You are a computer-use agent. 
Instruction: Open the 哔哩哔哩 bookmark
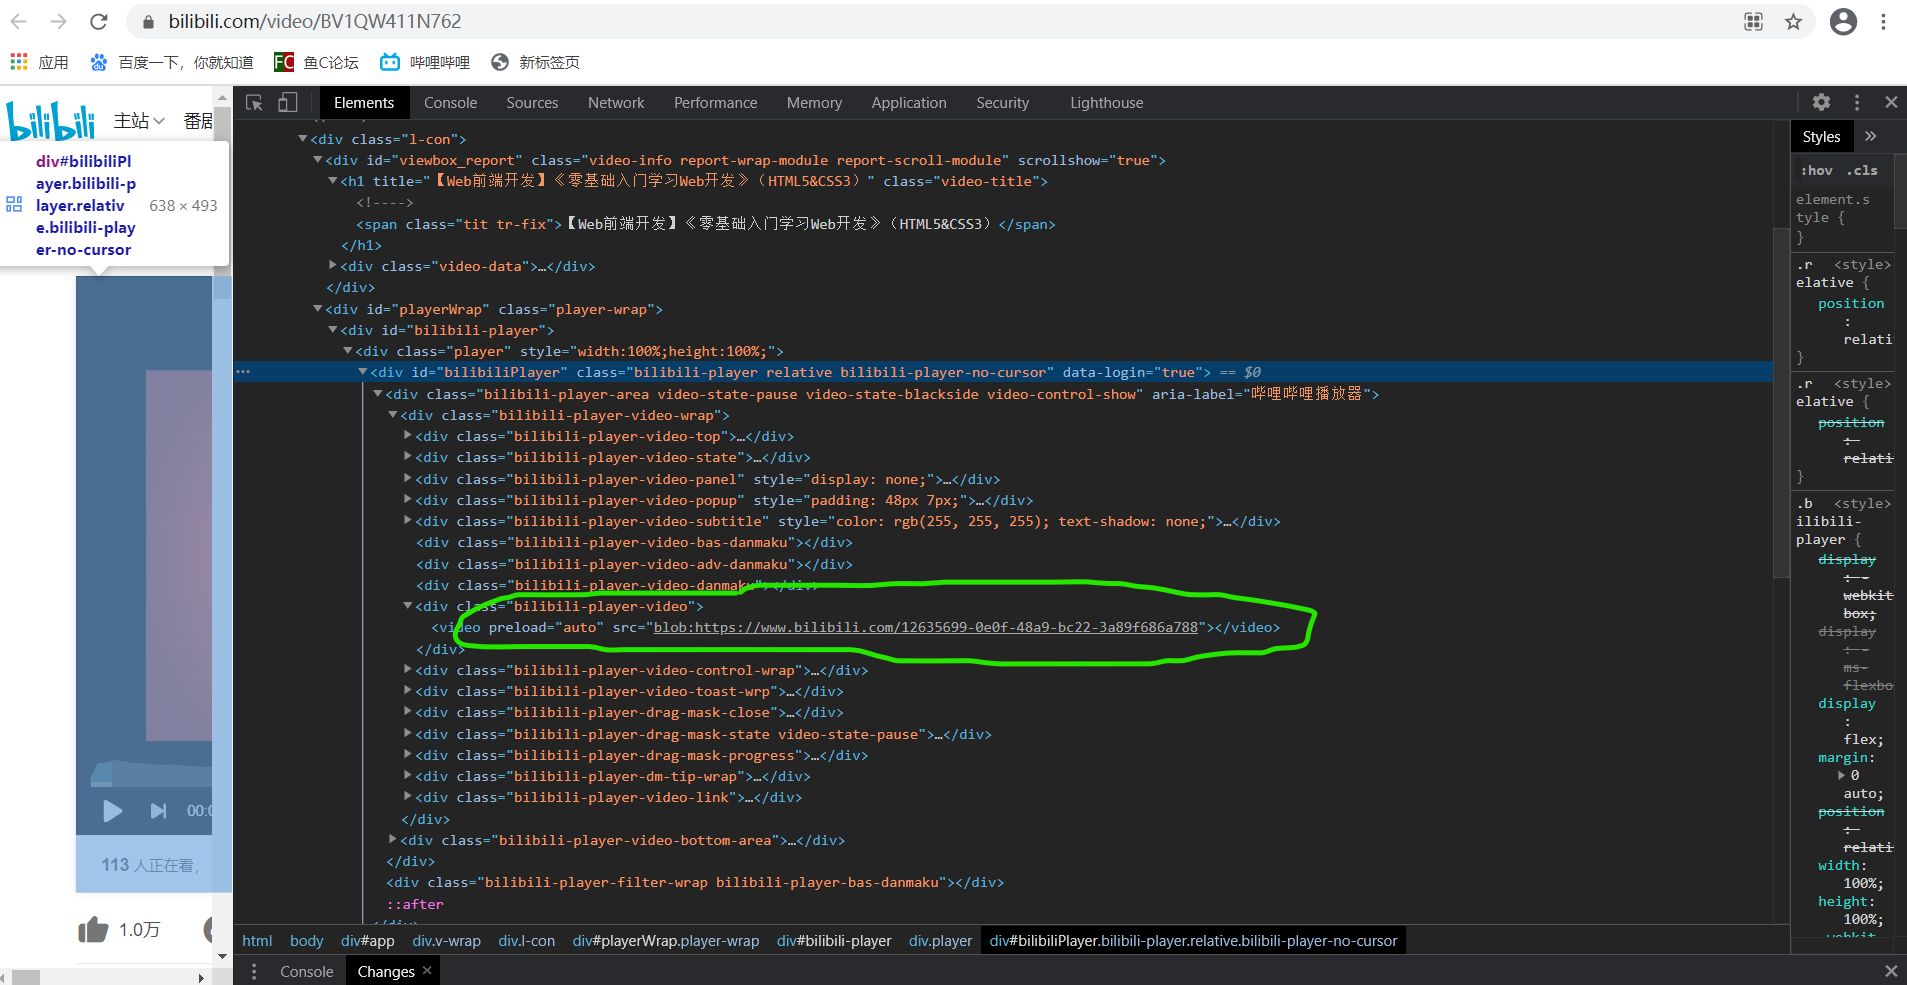[425, 62]
